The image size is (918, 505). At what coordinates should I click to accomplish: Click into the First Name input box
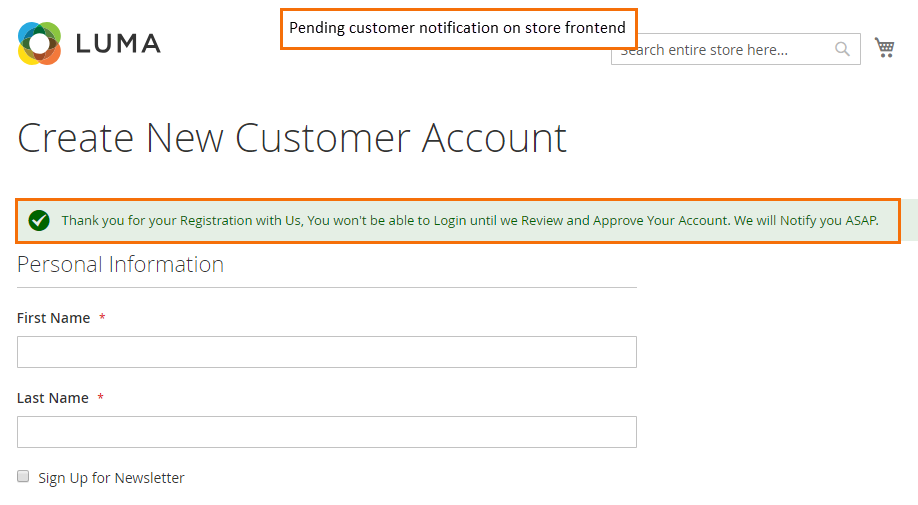(326, 352)
